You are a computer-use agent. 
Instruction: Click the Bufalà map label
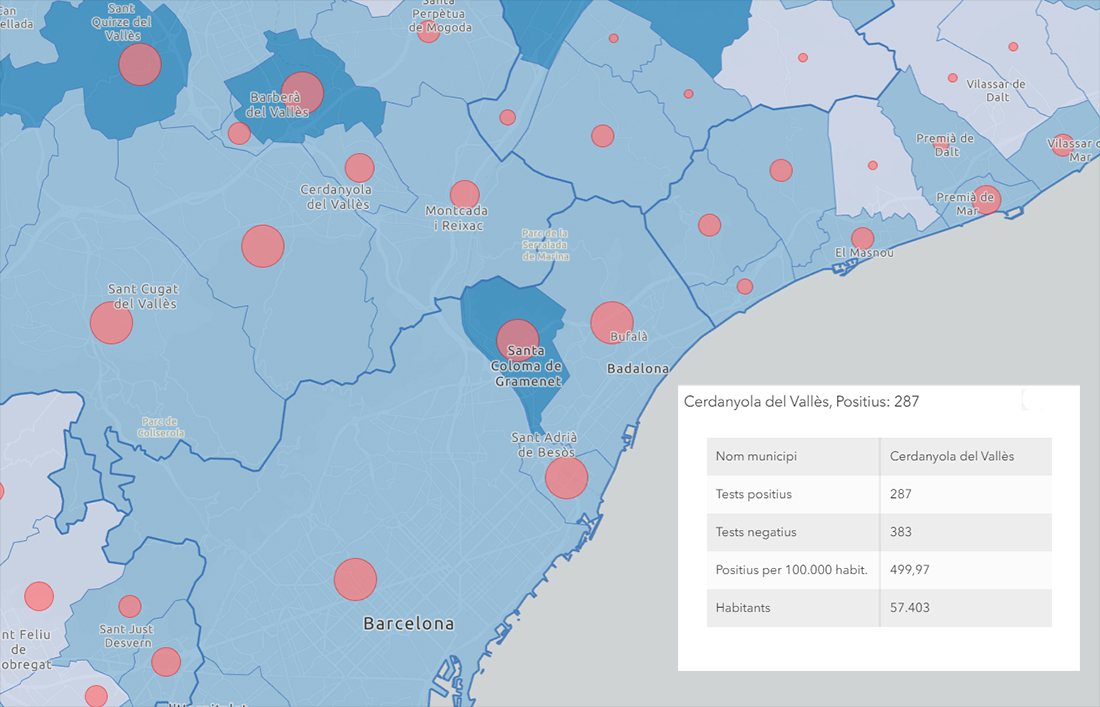click(x=629, y=337)
